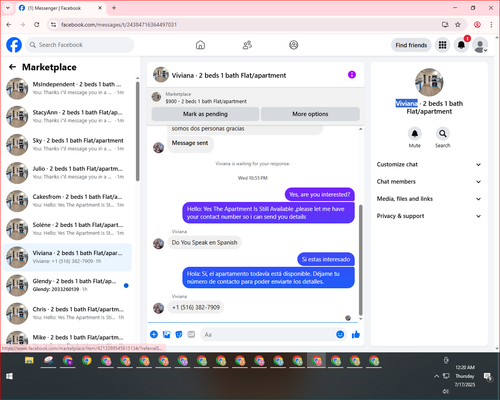This screenshot has width=500, height=400.
Task: Click the 'Do You Speak en Spanish' message
Action: coord(204,242)
